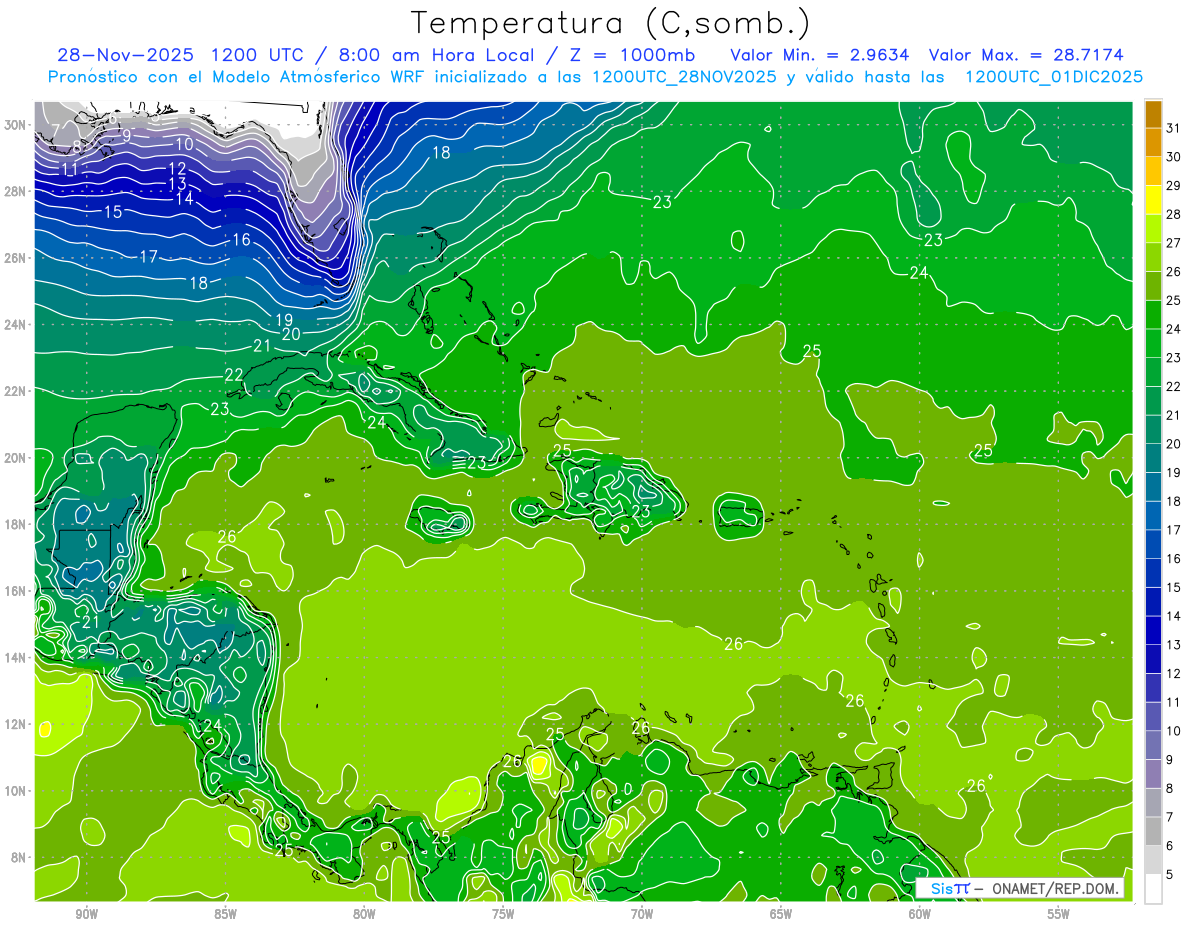The image size is (1200, 927).
Task: Pick the brown color bar segment above 31
Action: 1153,113
